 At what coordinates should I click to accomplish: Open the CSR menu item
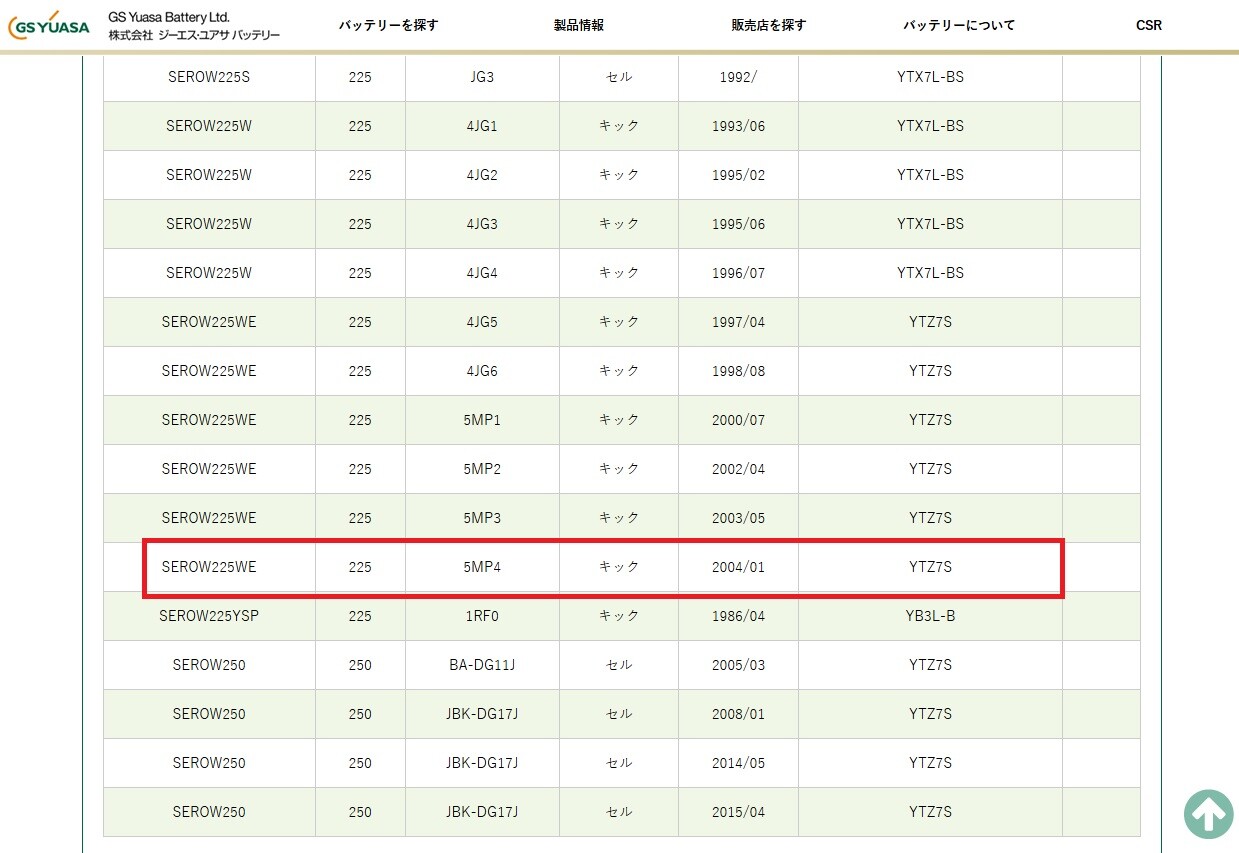pyautogui.click(x=1149, y=25)
